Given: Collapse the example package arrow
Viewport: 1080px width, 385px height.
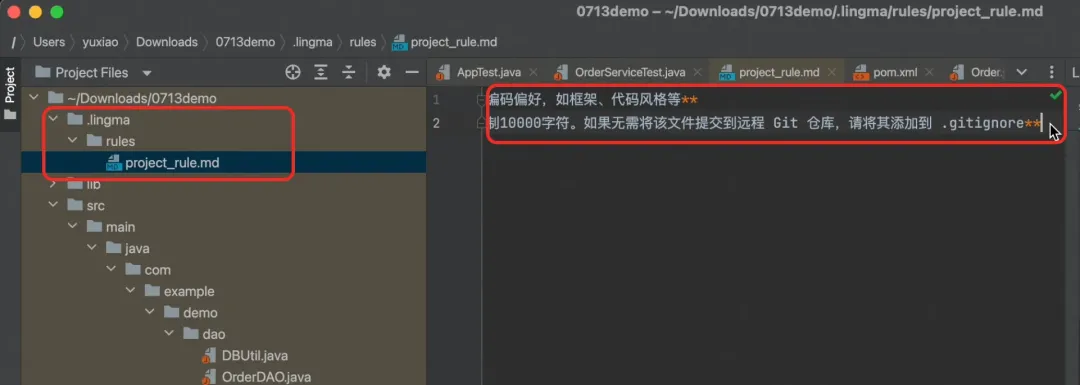Looking at the screenshot, I should (x=129, y=291).
